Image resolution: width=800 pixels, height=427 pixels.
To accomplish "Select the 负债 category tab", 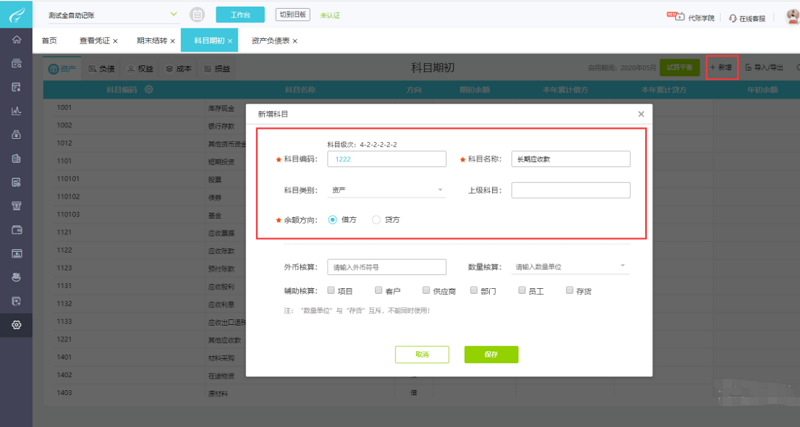I will point(102,68).
